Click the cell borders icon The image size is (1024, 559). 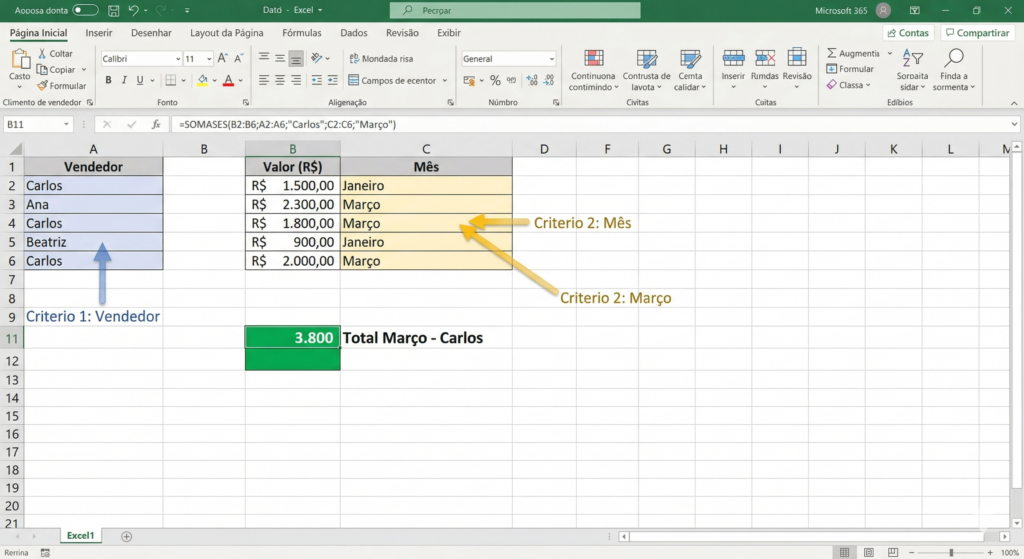click(170, 80)
